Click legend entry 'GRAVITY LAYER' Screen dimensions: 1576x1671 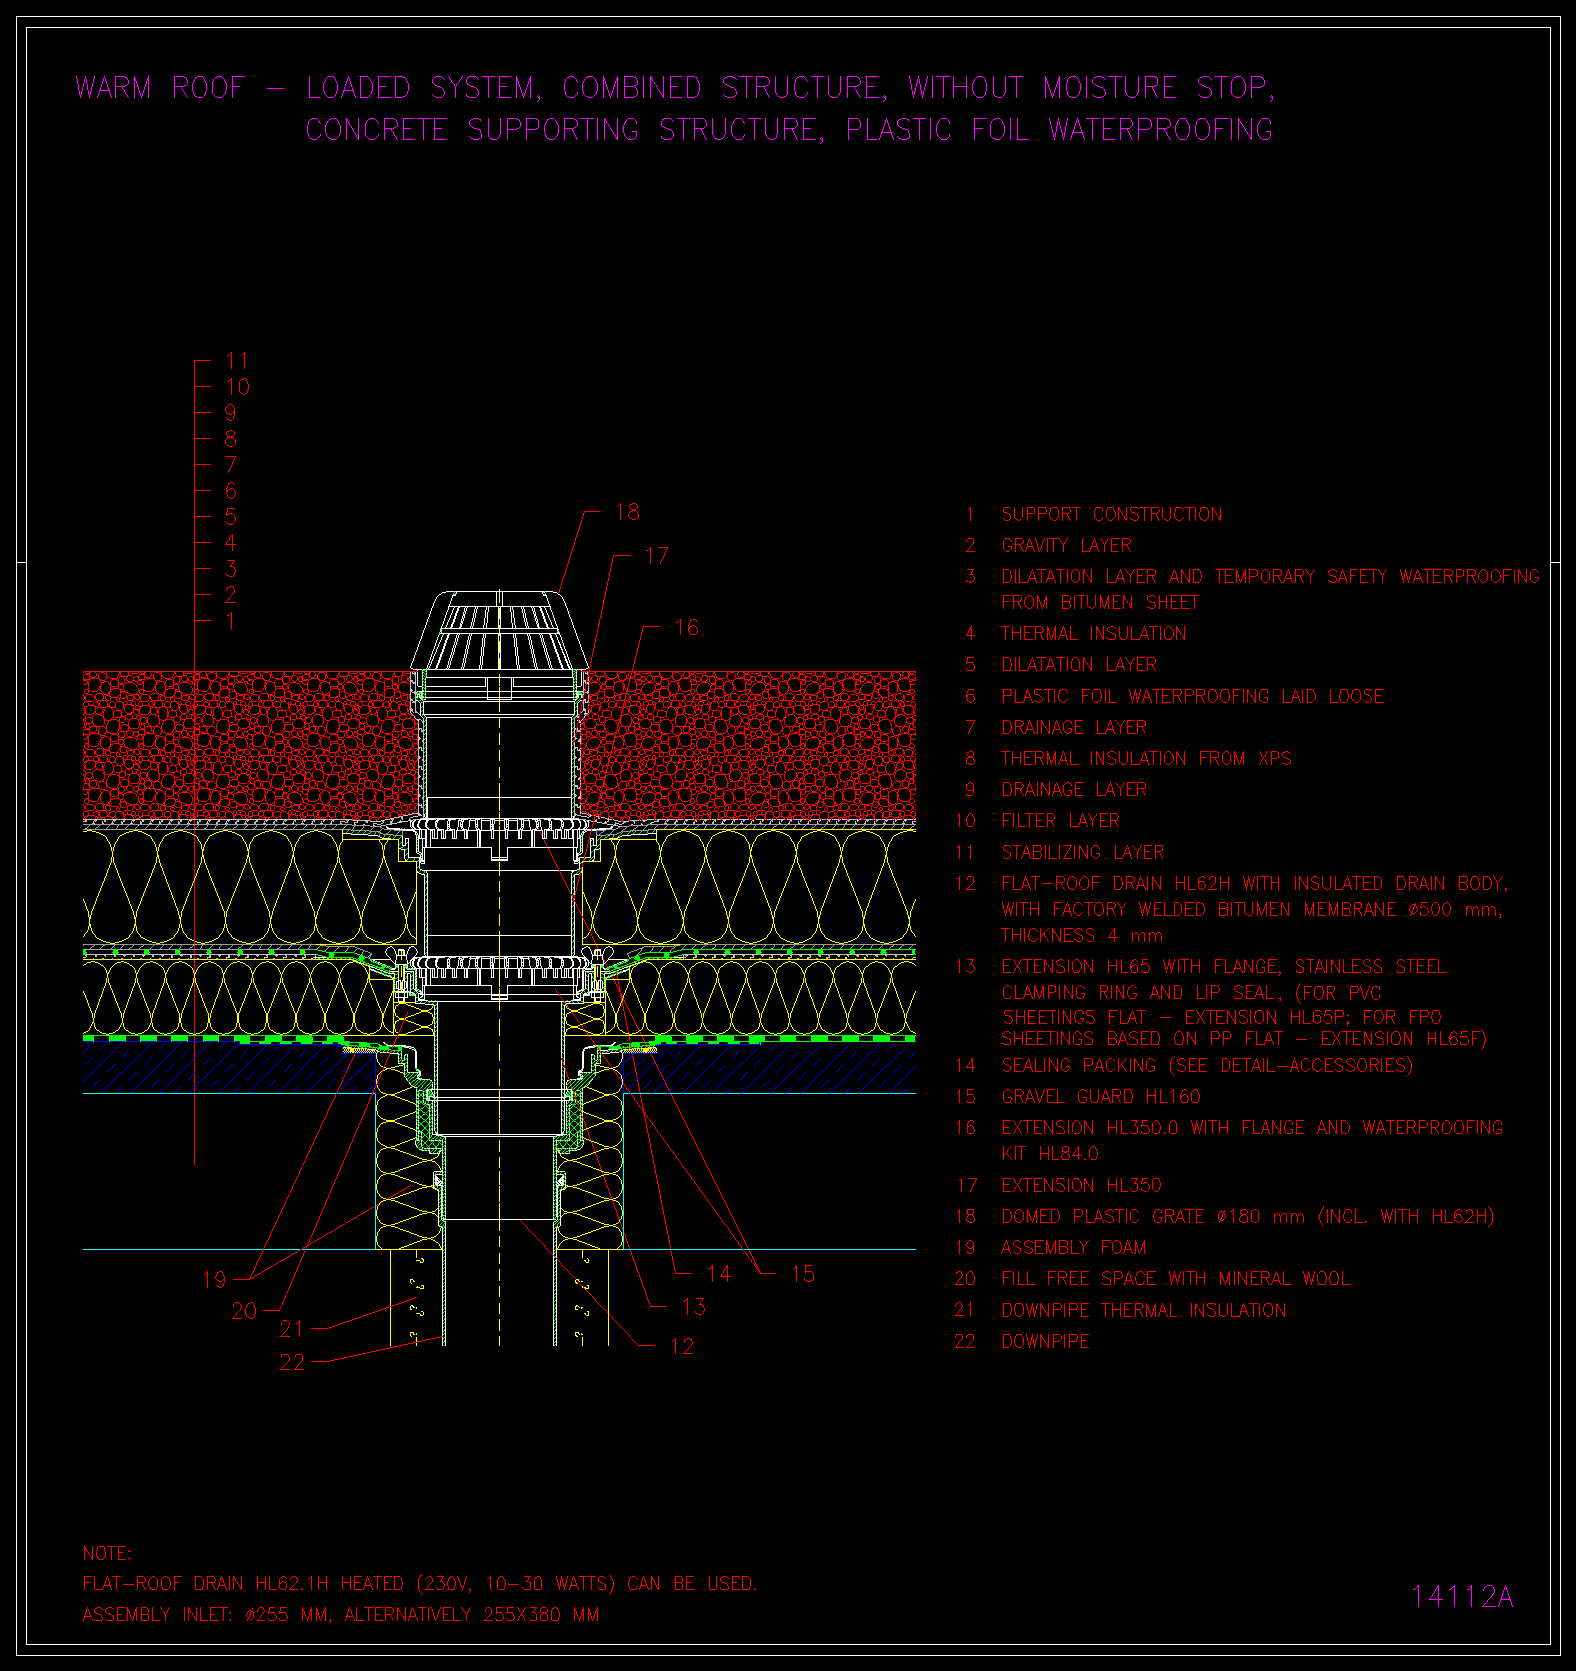[x=1067, y=546]
